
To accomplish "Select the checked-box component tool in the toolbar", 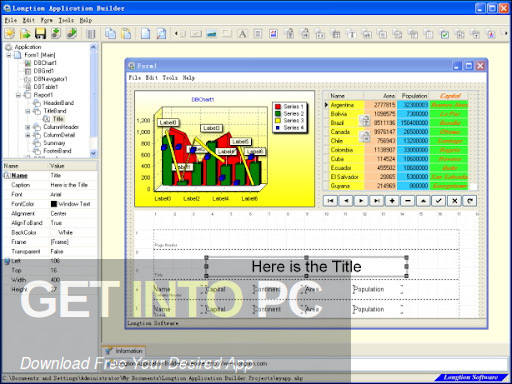I will tap(444, 34).
